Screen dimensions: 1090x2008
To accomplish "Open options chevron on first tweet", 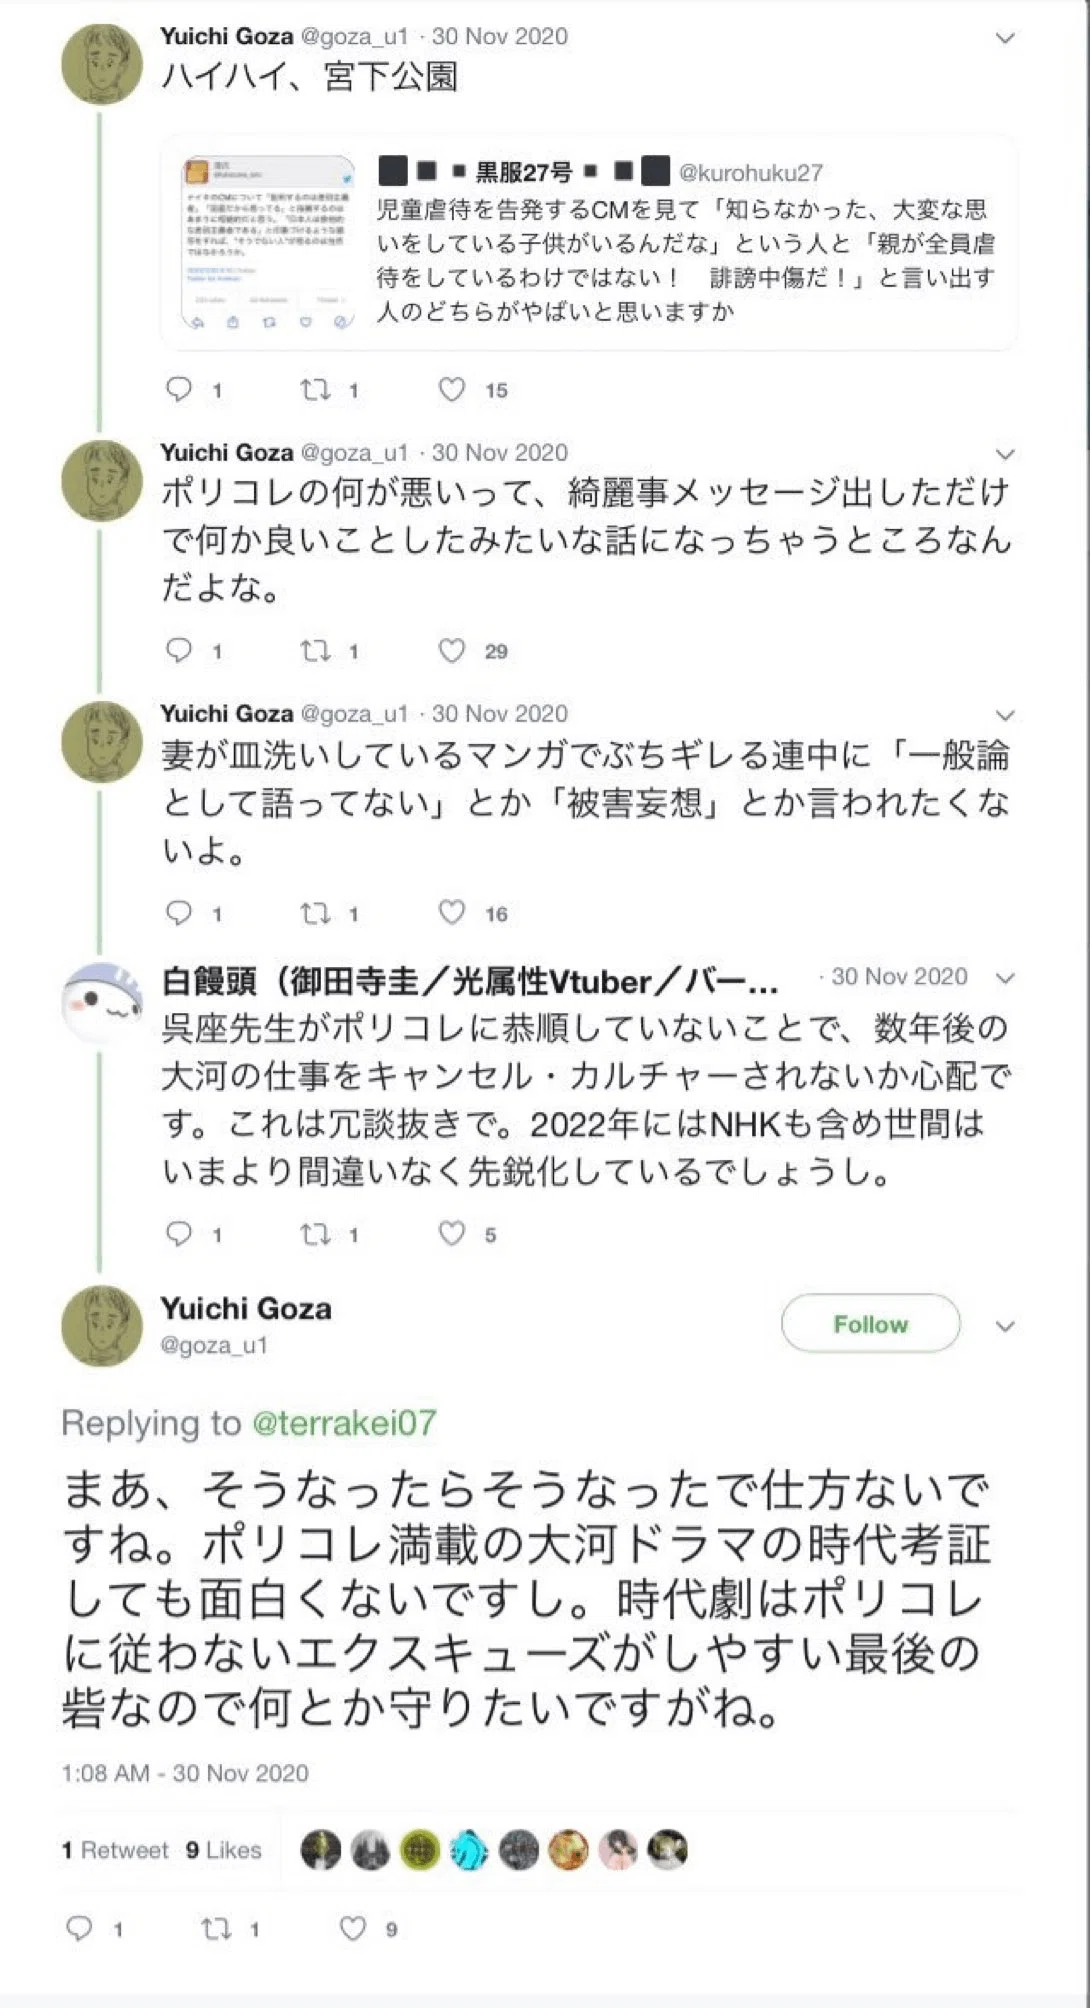I will (x=1006, y=38).
